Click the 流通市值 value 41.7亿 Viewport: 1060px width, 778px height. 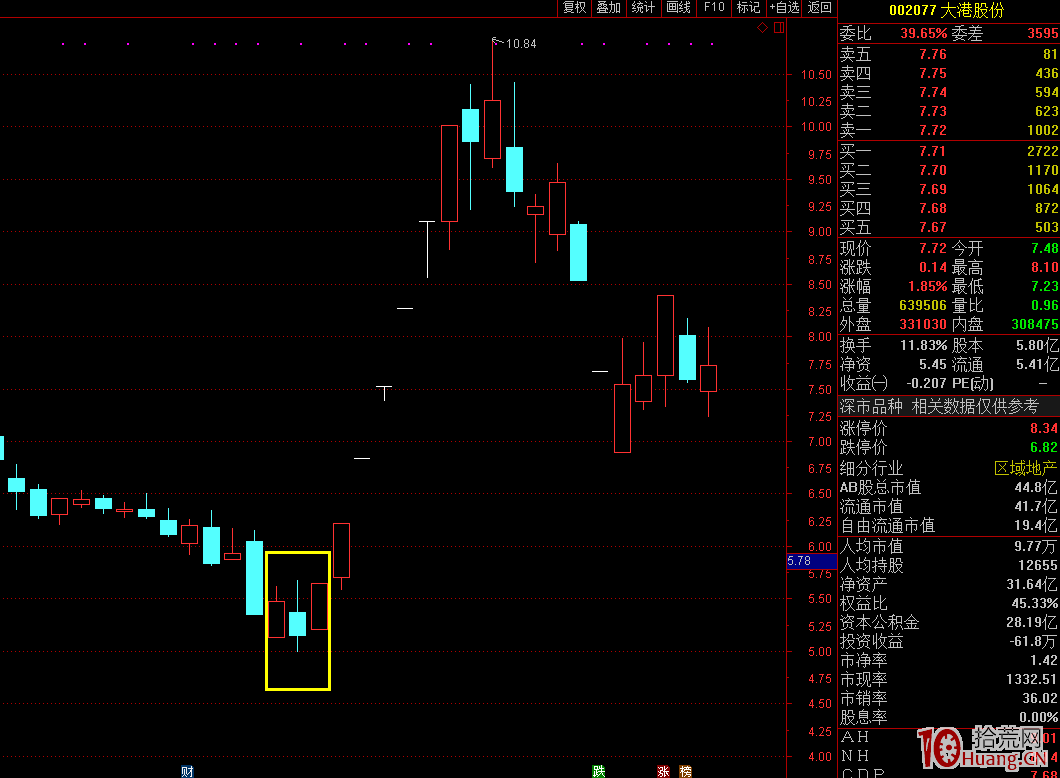coord(1036,506)
